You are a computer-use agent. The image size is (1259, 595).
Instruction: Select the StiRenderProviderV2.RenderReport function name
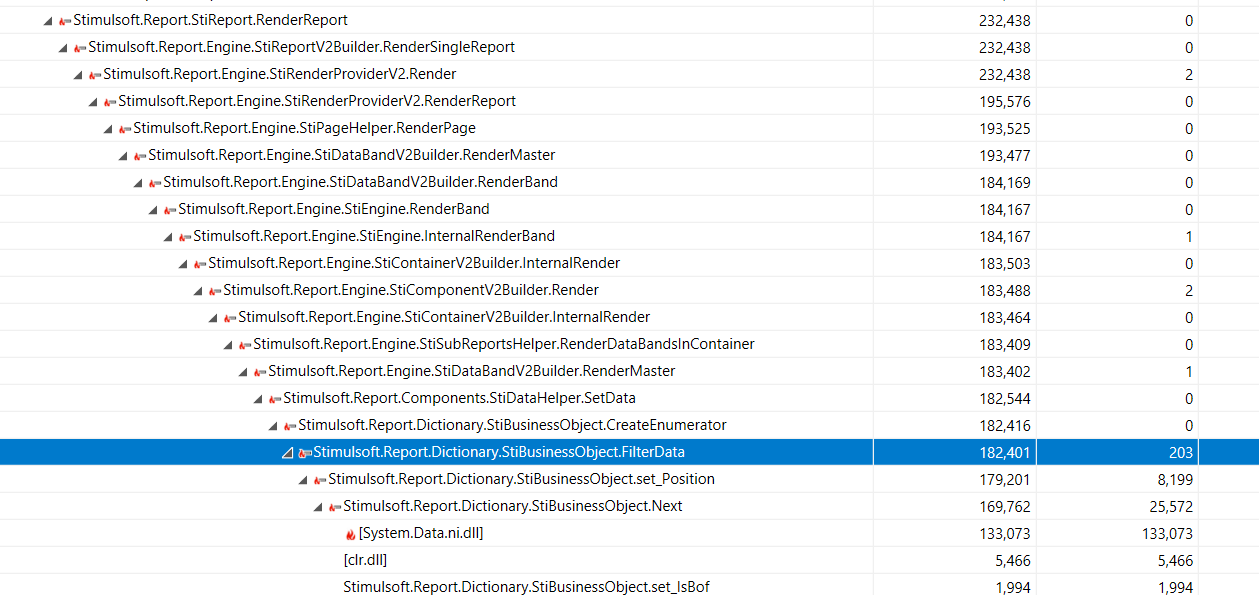pos(317,101)
